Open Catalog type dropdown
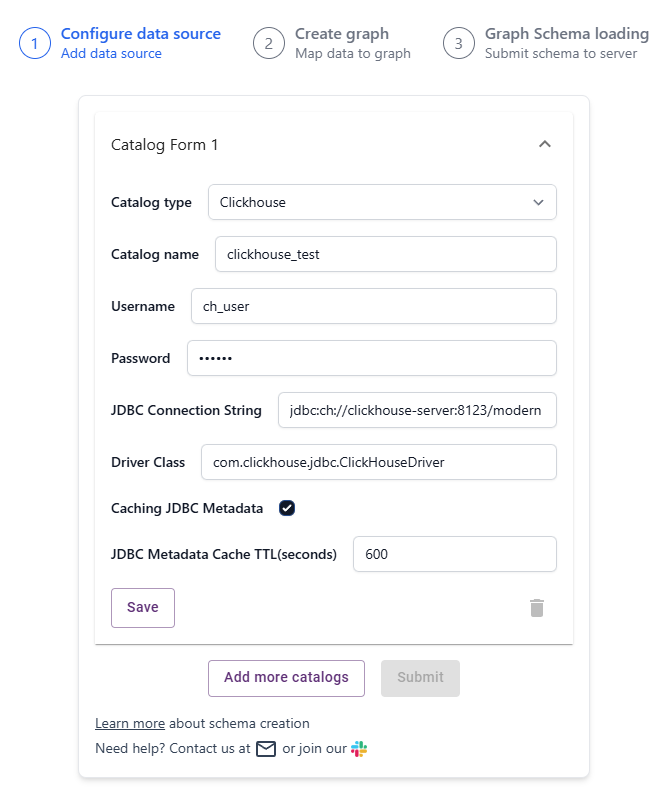The height and width of the screenshot is (800, 665). coord(382,202)
